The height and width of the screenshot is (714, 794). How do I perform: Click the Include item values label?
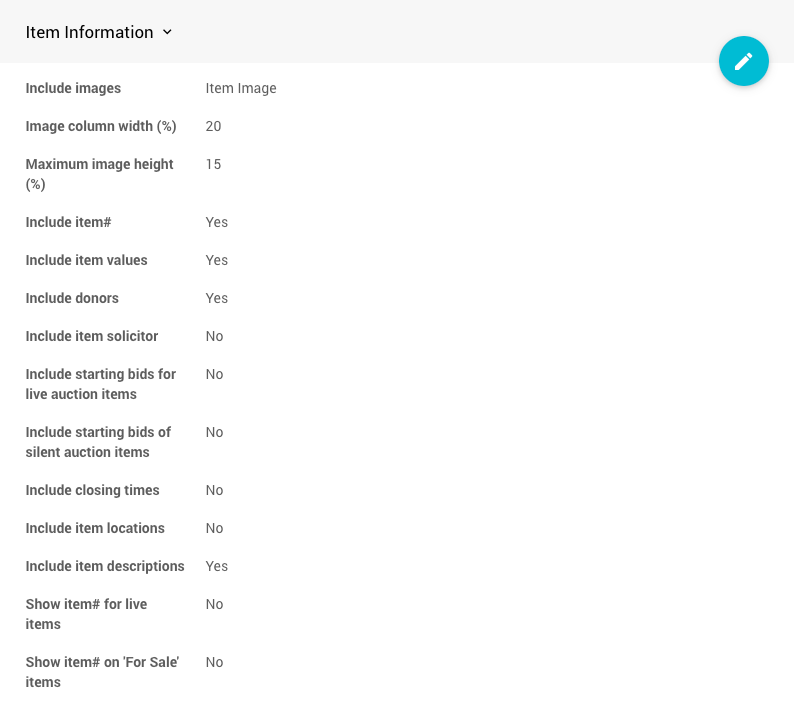click(86, 260)
